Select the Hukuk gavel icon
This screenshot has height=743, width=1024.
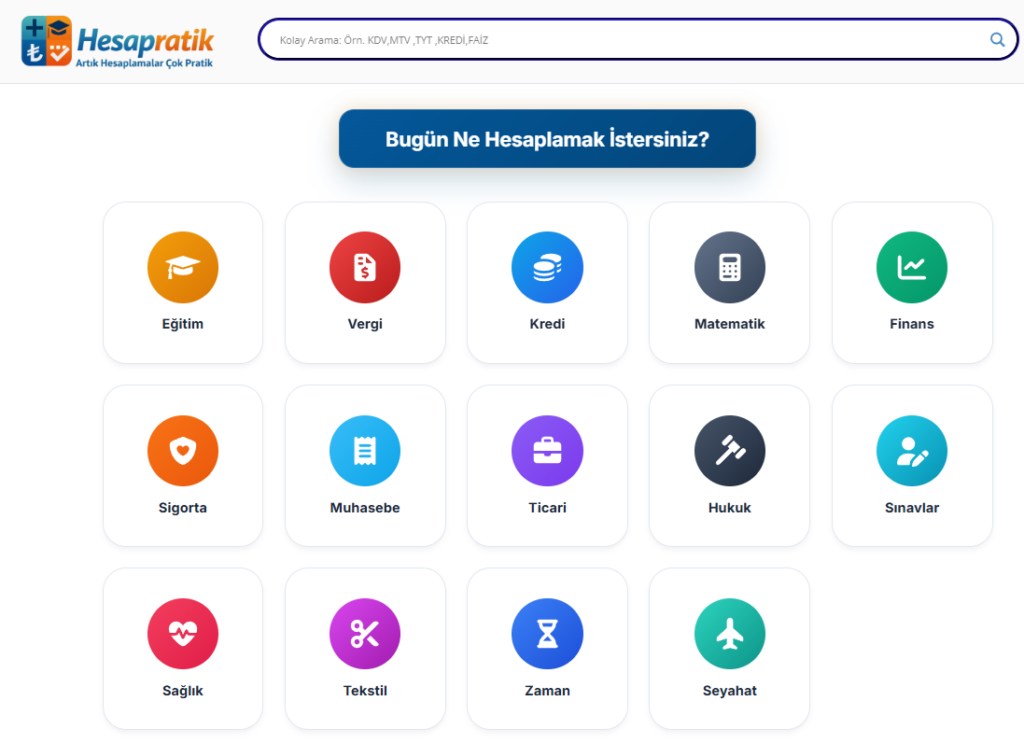(729, 451)
